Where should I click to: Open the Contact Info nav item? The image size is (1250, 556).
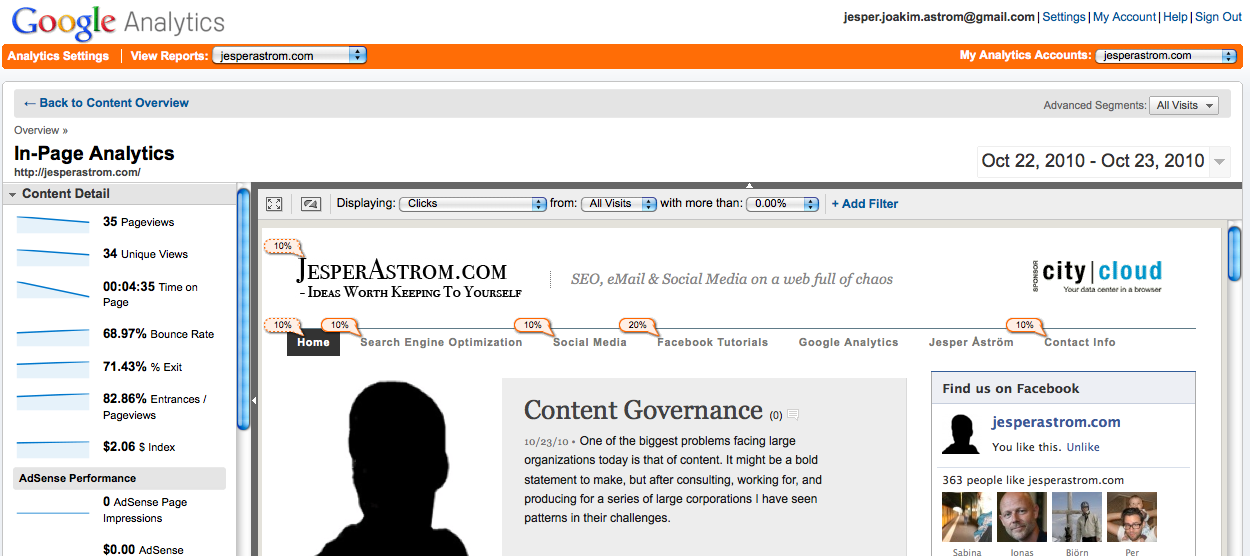point(1080,342)
